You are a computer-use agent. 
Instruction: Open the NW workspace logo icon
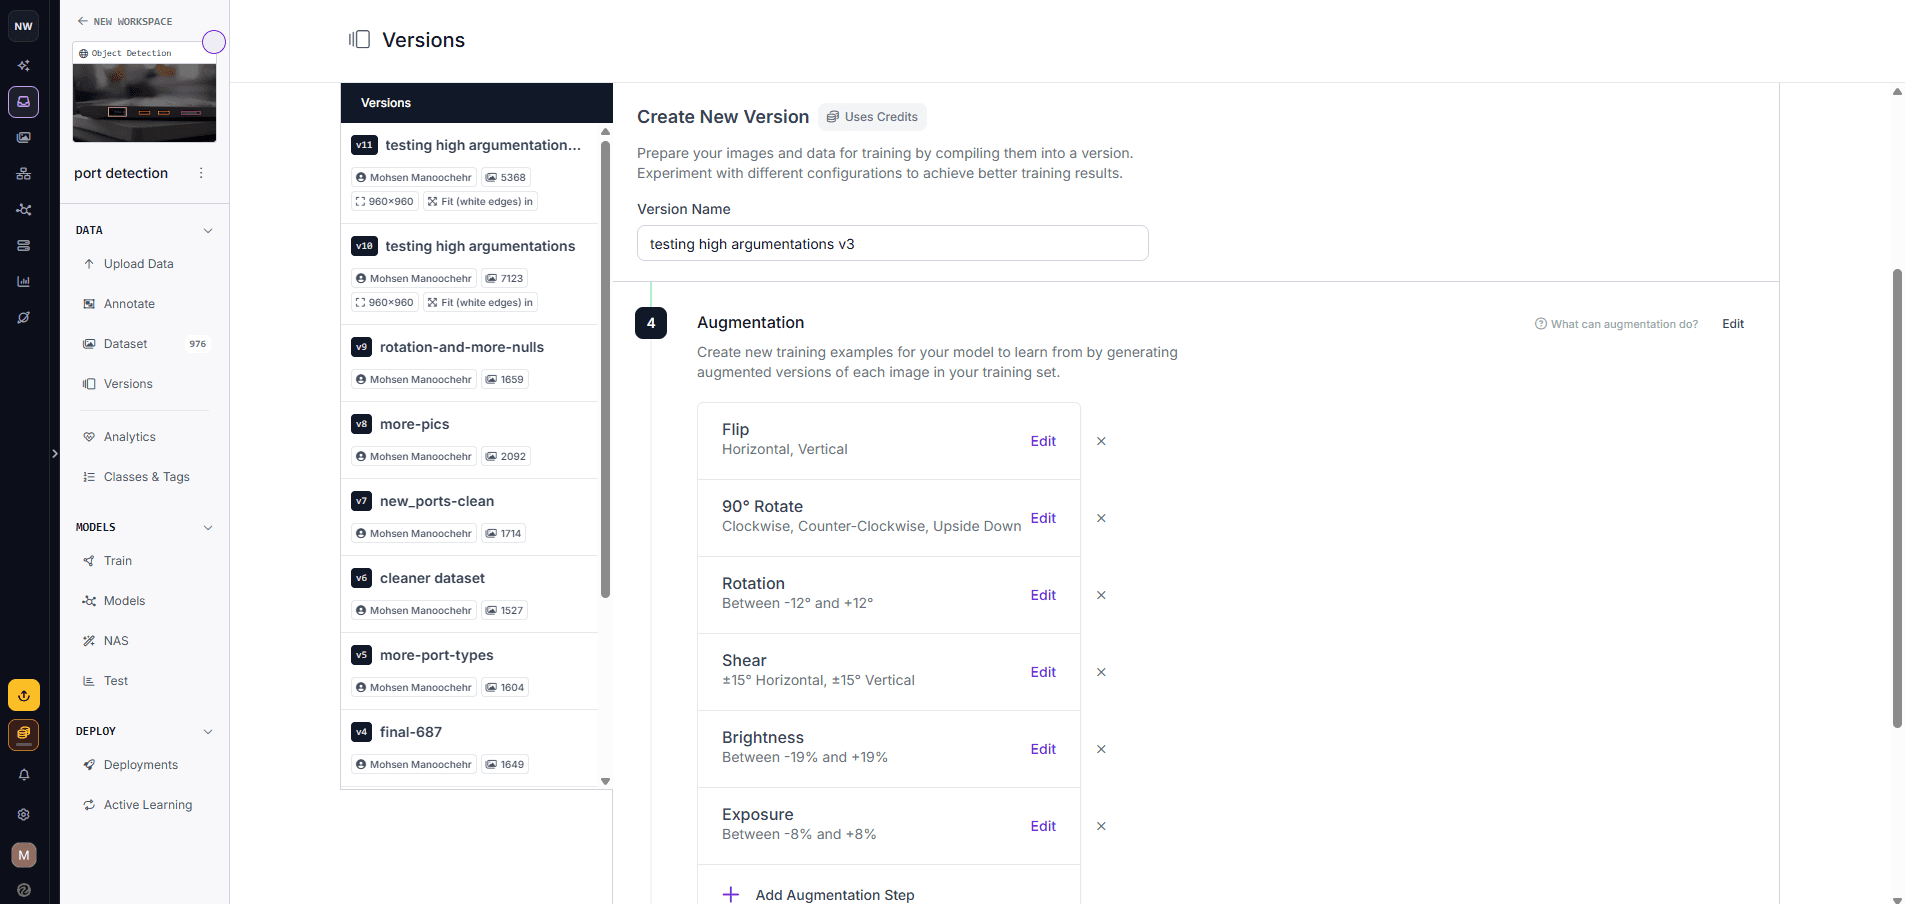tap(23, 26)
